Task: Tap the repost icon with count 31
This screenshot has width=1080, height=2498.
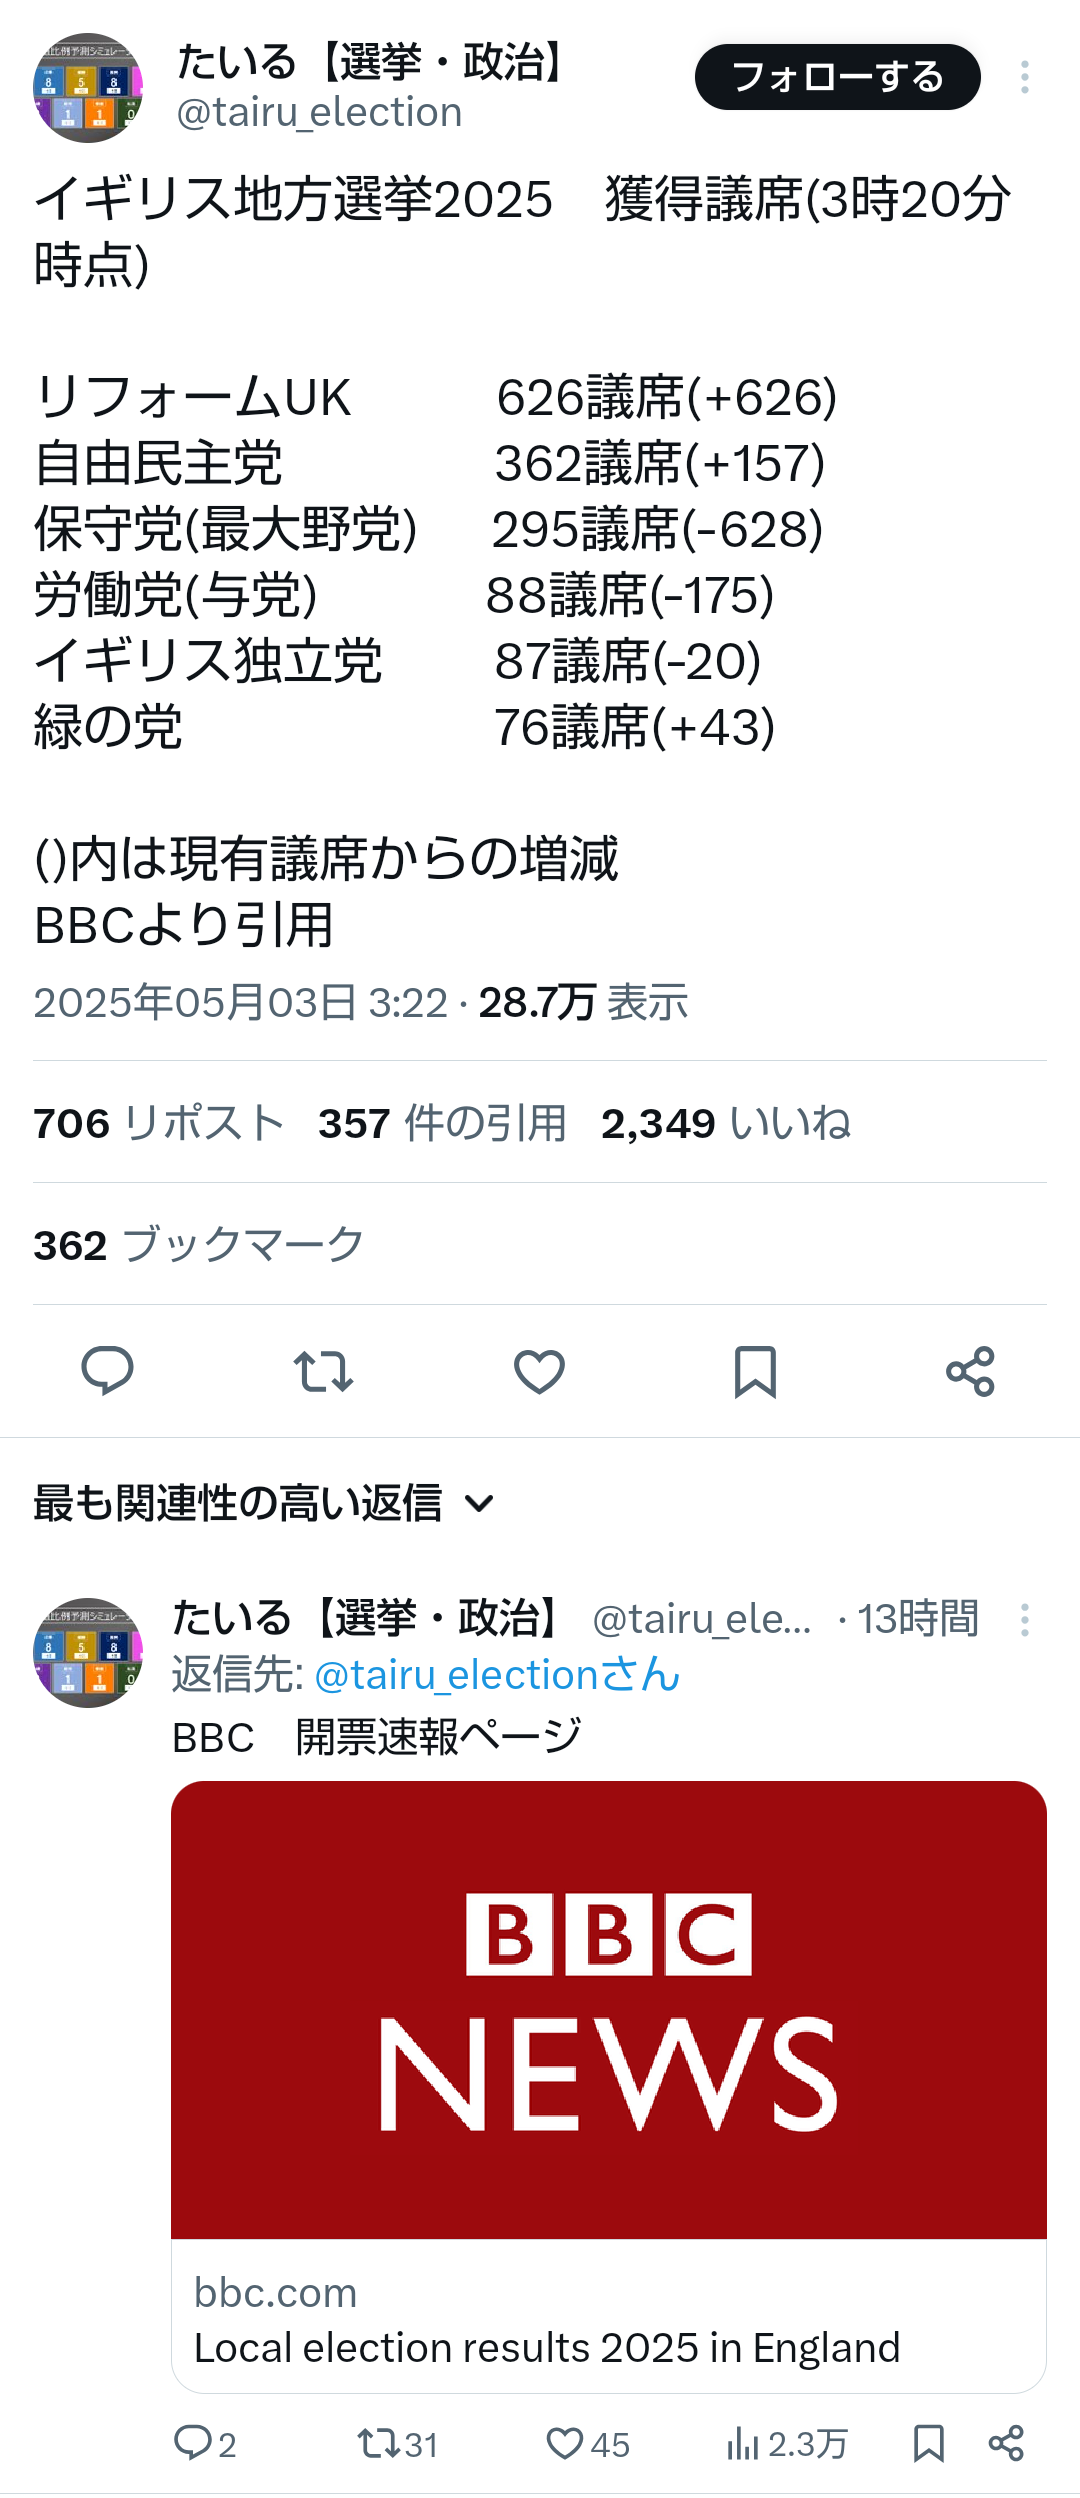Action: (x=398, y=2443)
